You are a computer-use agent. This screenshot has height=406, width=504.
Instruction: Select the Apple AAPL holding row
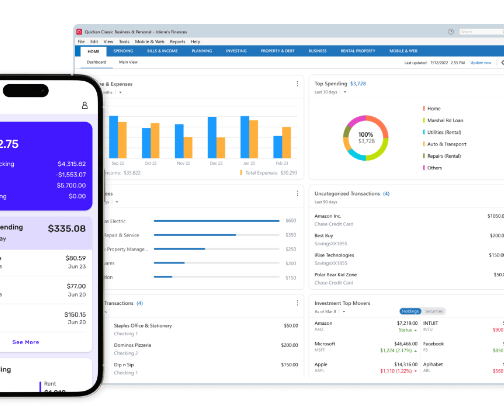click(366, 367)
